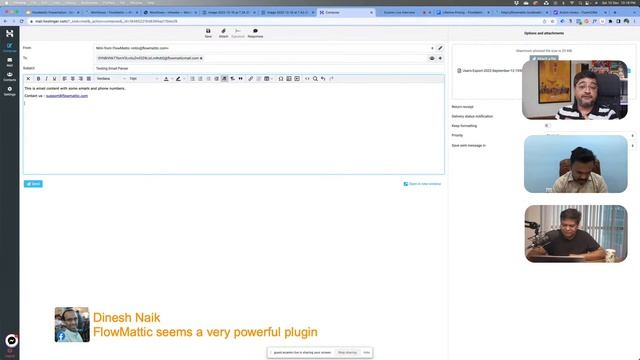This screenshot has width=640, height=360.
Task: Go to Mail in the left sidebar
Action: tap(9, 62)
